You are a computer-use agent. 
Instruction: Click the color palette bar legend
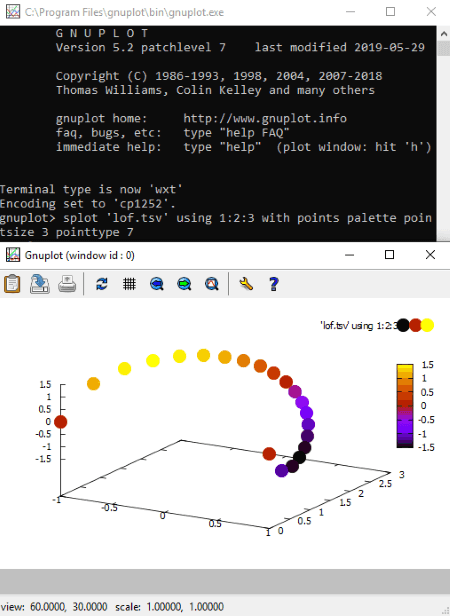(405, 406)
